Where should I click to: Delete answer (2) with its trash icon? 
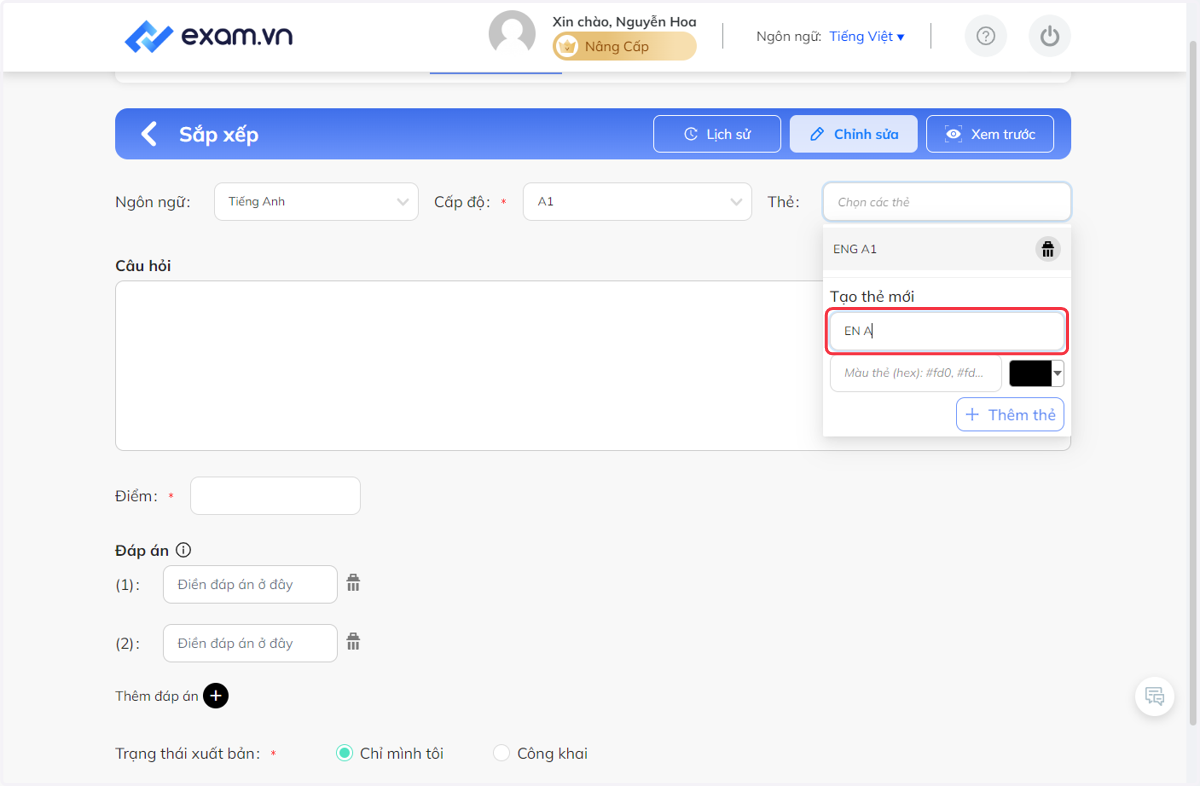(353, 642)
